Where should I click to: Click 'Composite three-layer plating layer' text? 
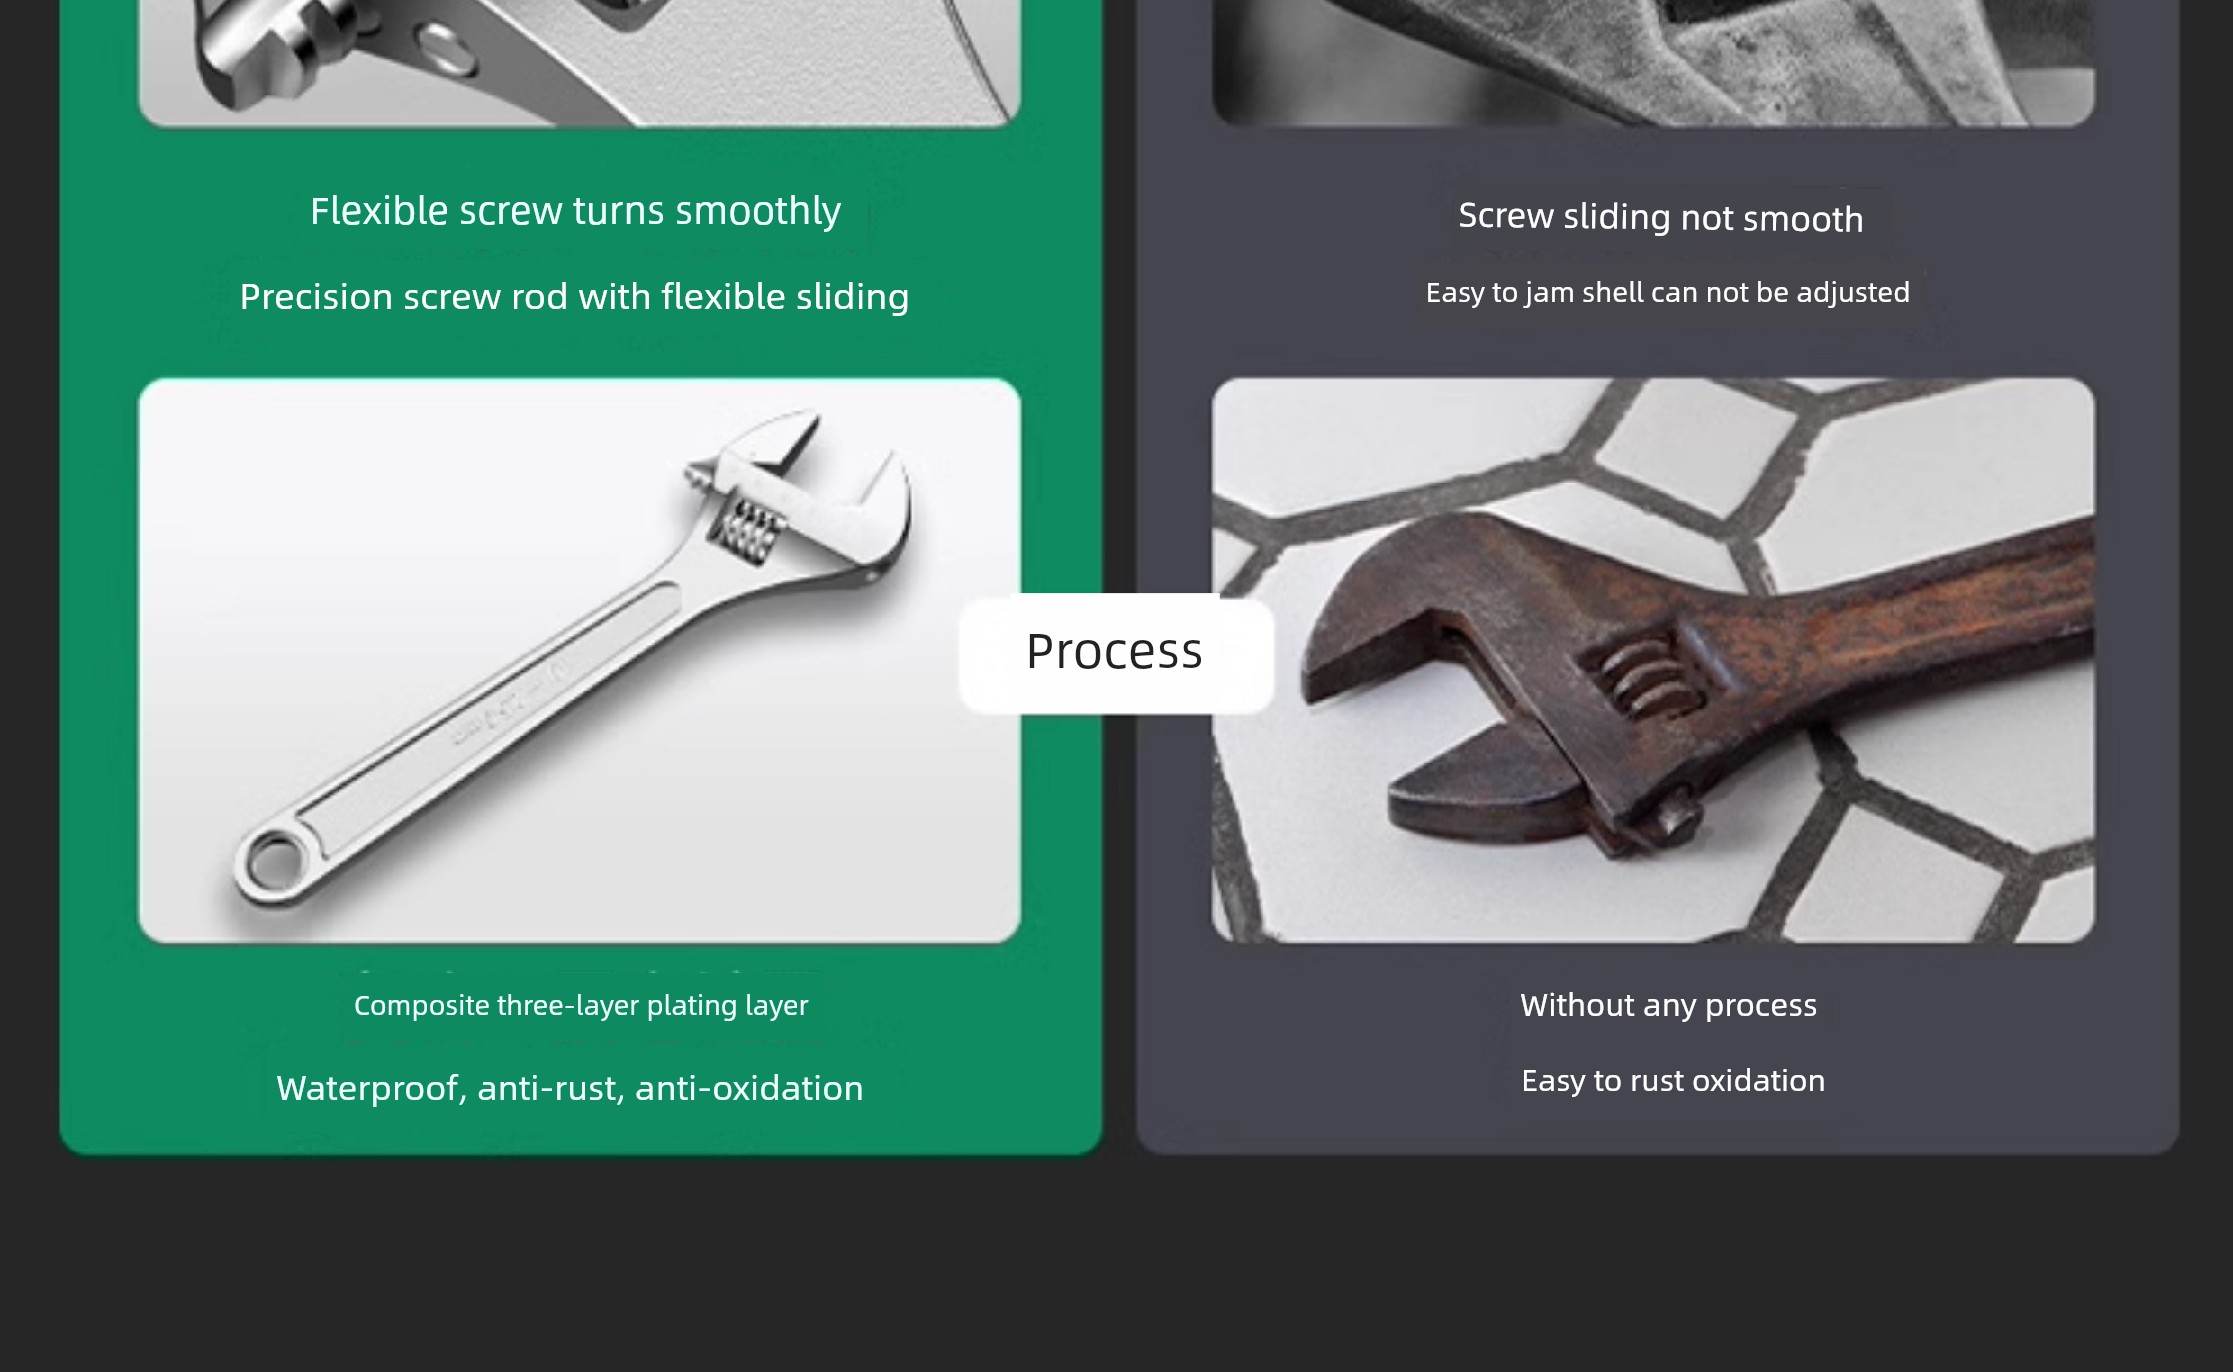(581, 1006)
